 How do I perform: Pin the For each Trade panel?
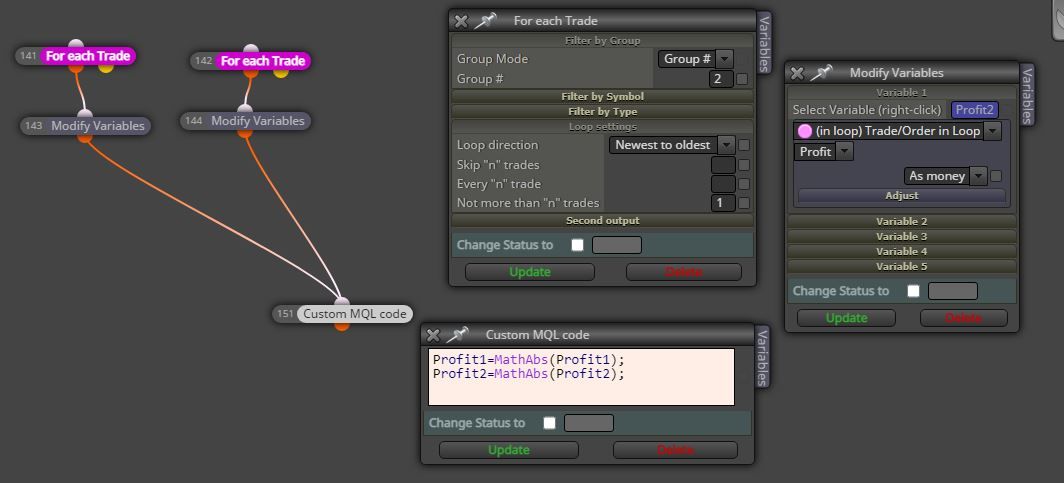[485, 21]
